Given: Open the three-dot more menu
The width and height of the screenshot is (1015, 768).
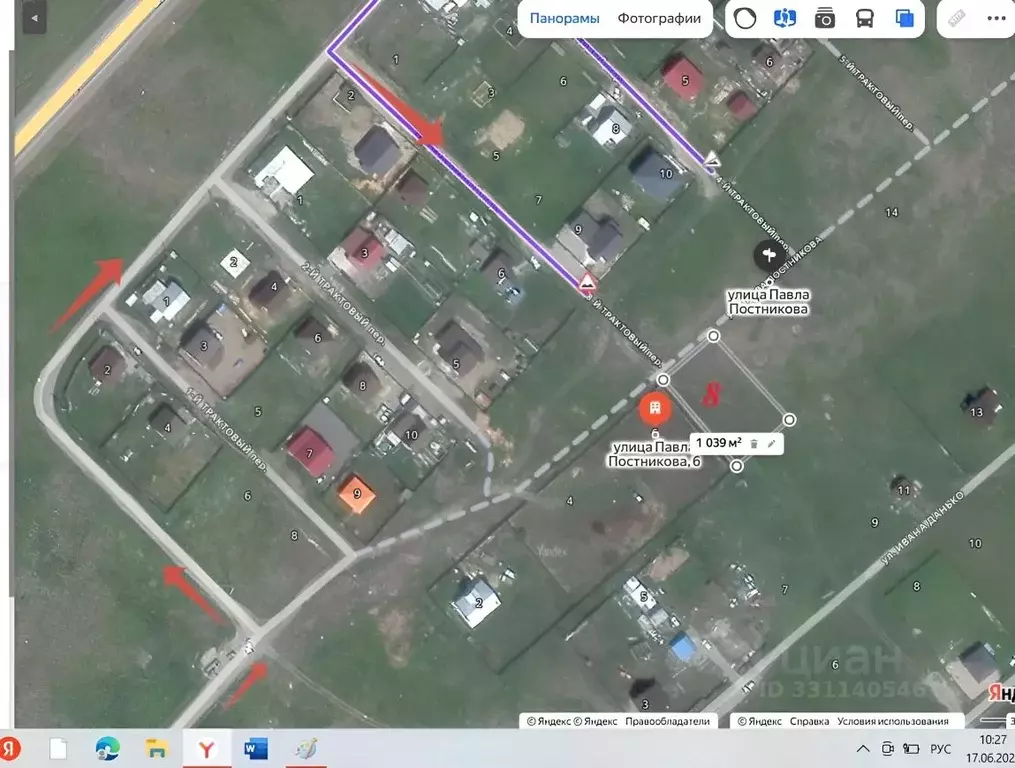Looking at the screenshot, I should pyautogui.click(x=997, y=19).
